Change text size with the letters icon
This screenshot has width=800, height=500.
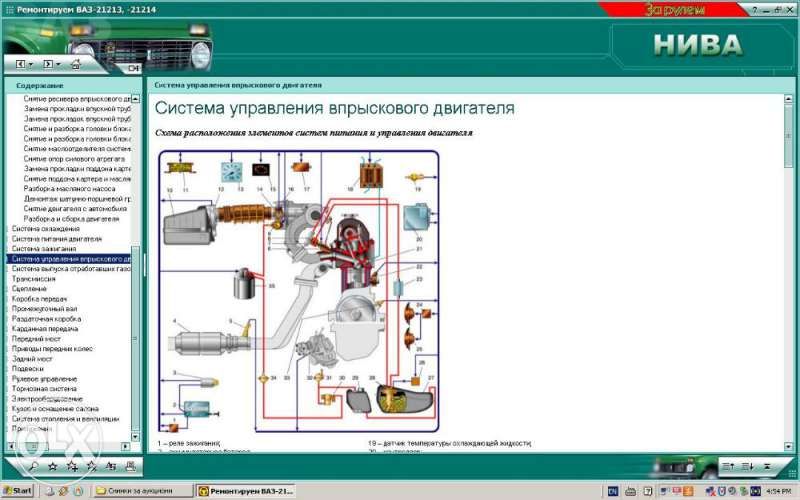pyautogui.click(x=111, y=466)
